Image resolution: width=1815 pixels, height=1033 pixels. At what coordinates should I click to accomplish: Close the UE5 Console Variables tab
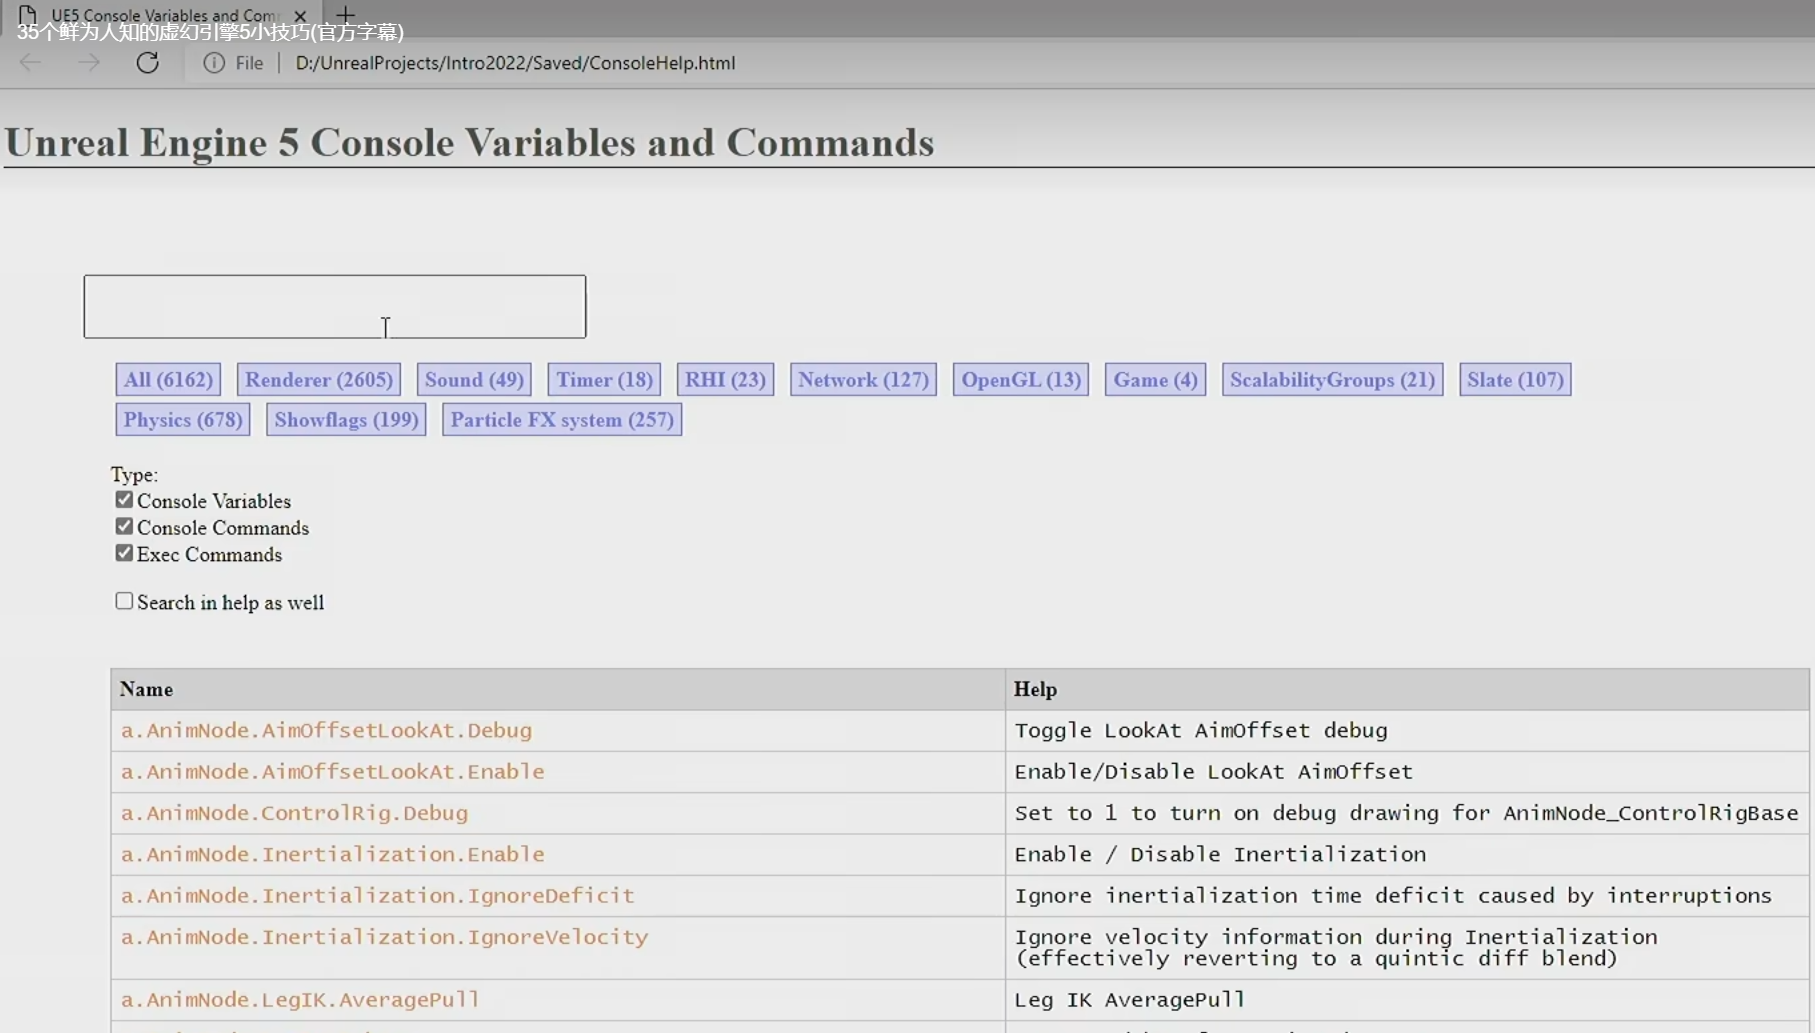coord(300,16)
